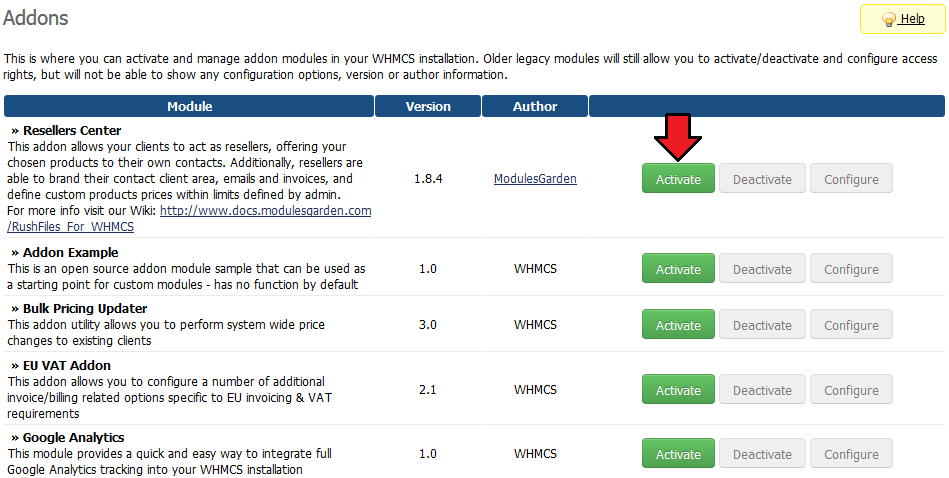Select the Resellers Center module title

coord(71,130)
